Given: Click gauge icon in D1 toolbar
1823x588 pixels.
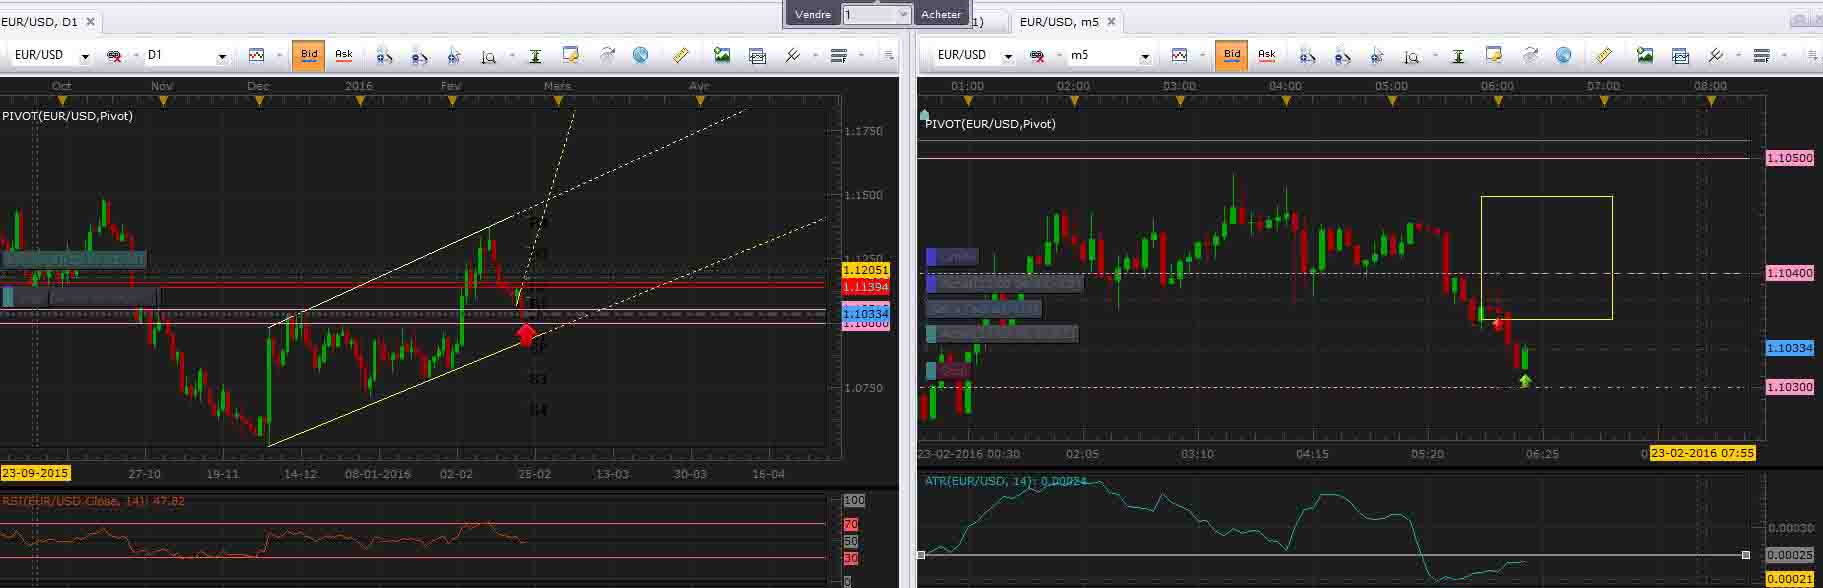Looking at the screenshot, I should pos(606,55).
